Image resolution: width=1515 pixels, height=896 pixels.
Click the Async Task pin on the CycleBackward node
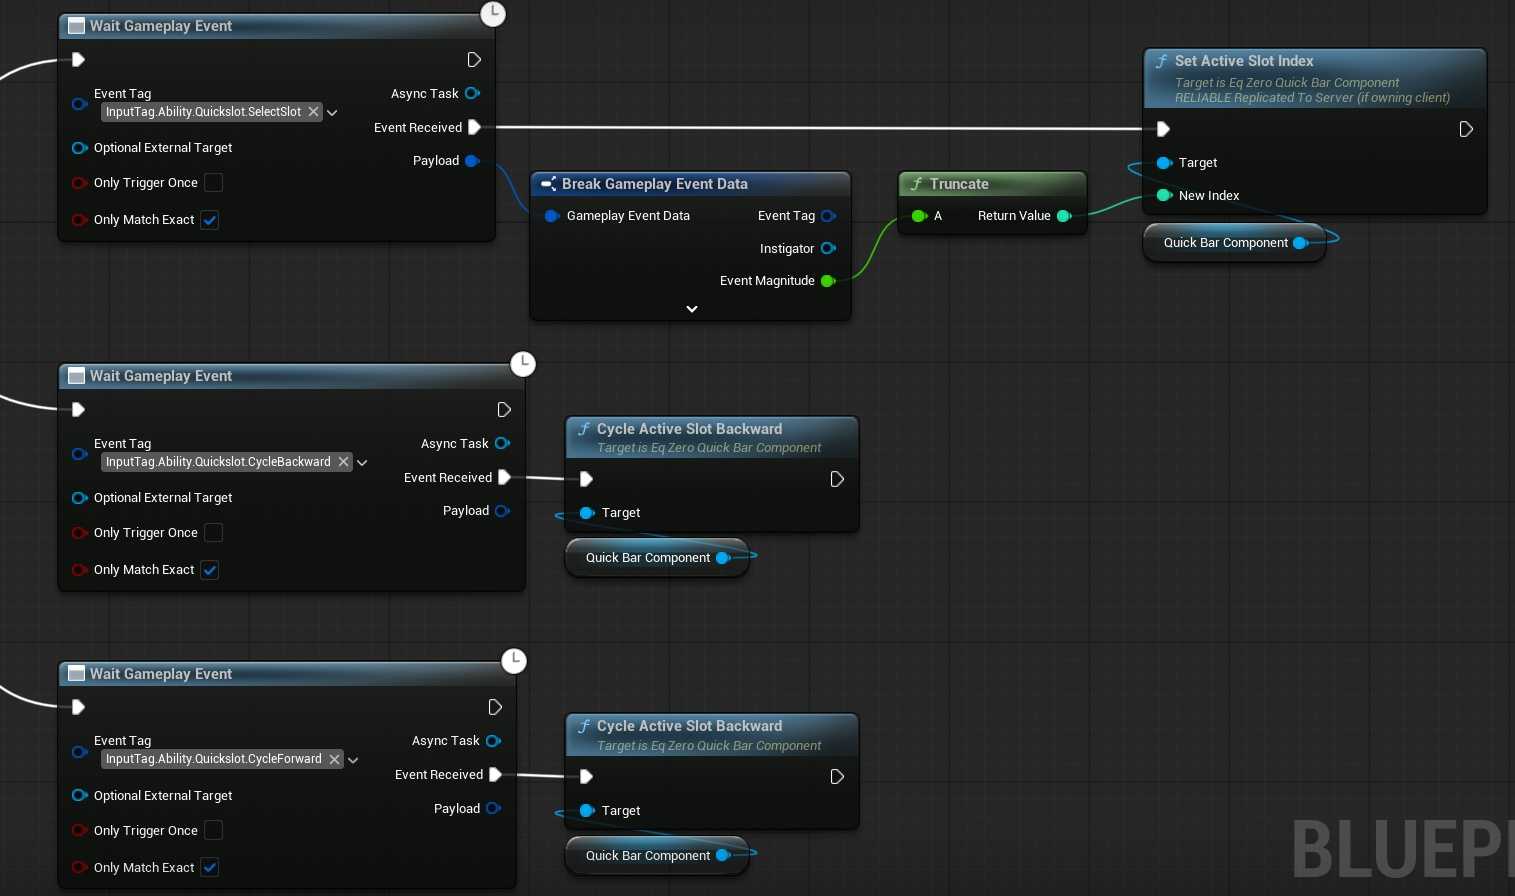point(502,444)
